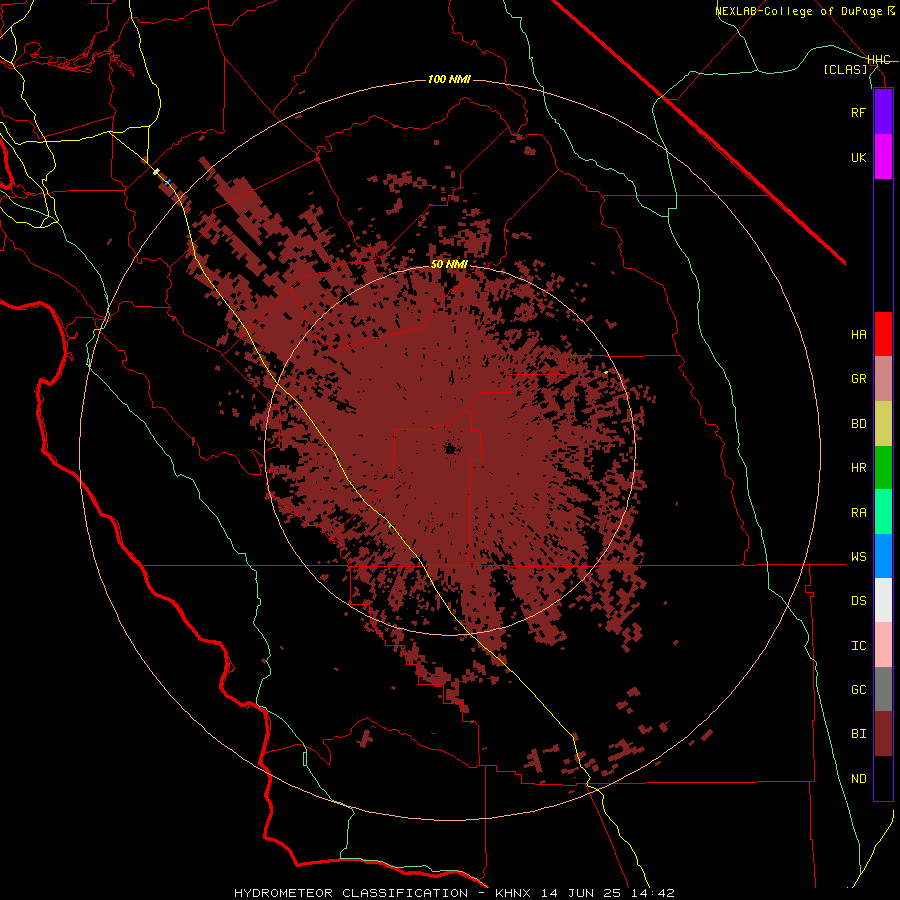Click the GR legend label
This screenshot has height=900, width=900.
858,379
